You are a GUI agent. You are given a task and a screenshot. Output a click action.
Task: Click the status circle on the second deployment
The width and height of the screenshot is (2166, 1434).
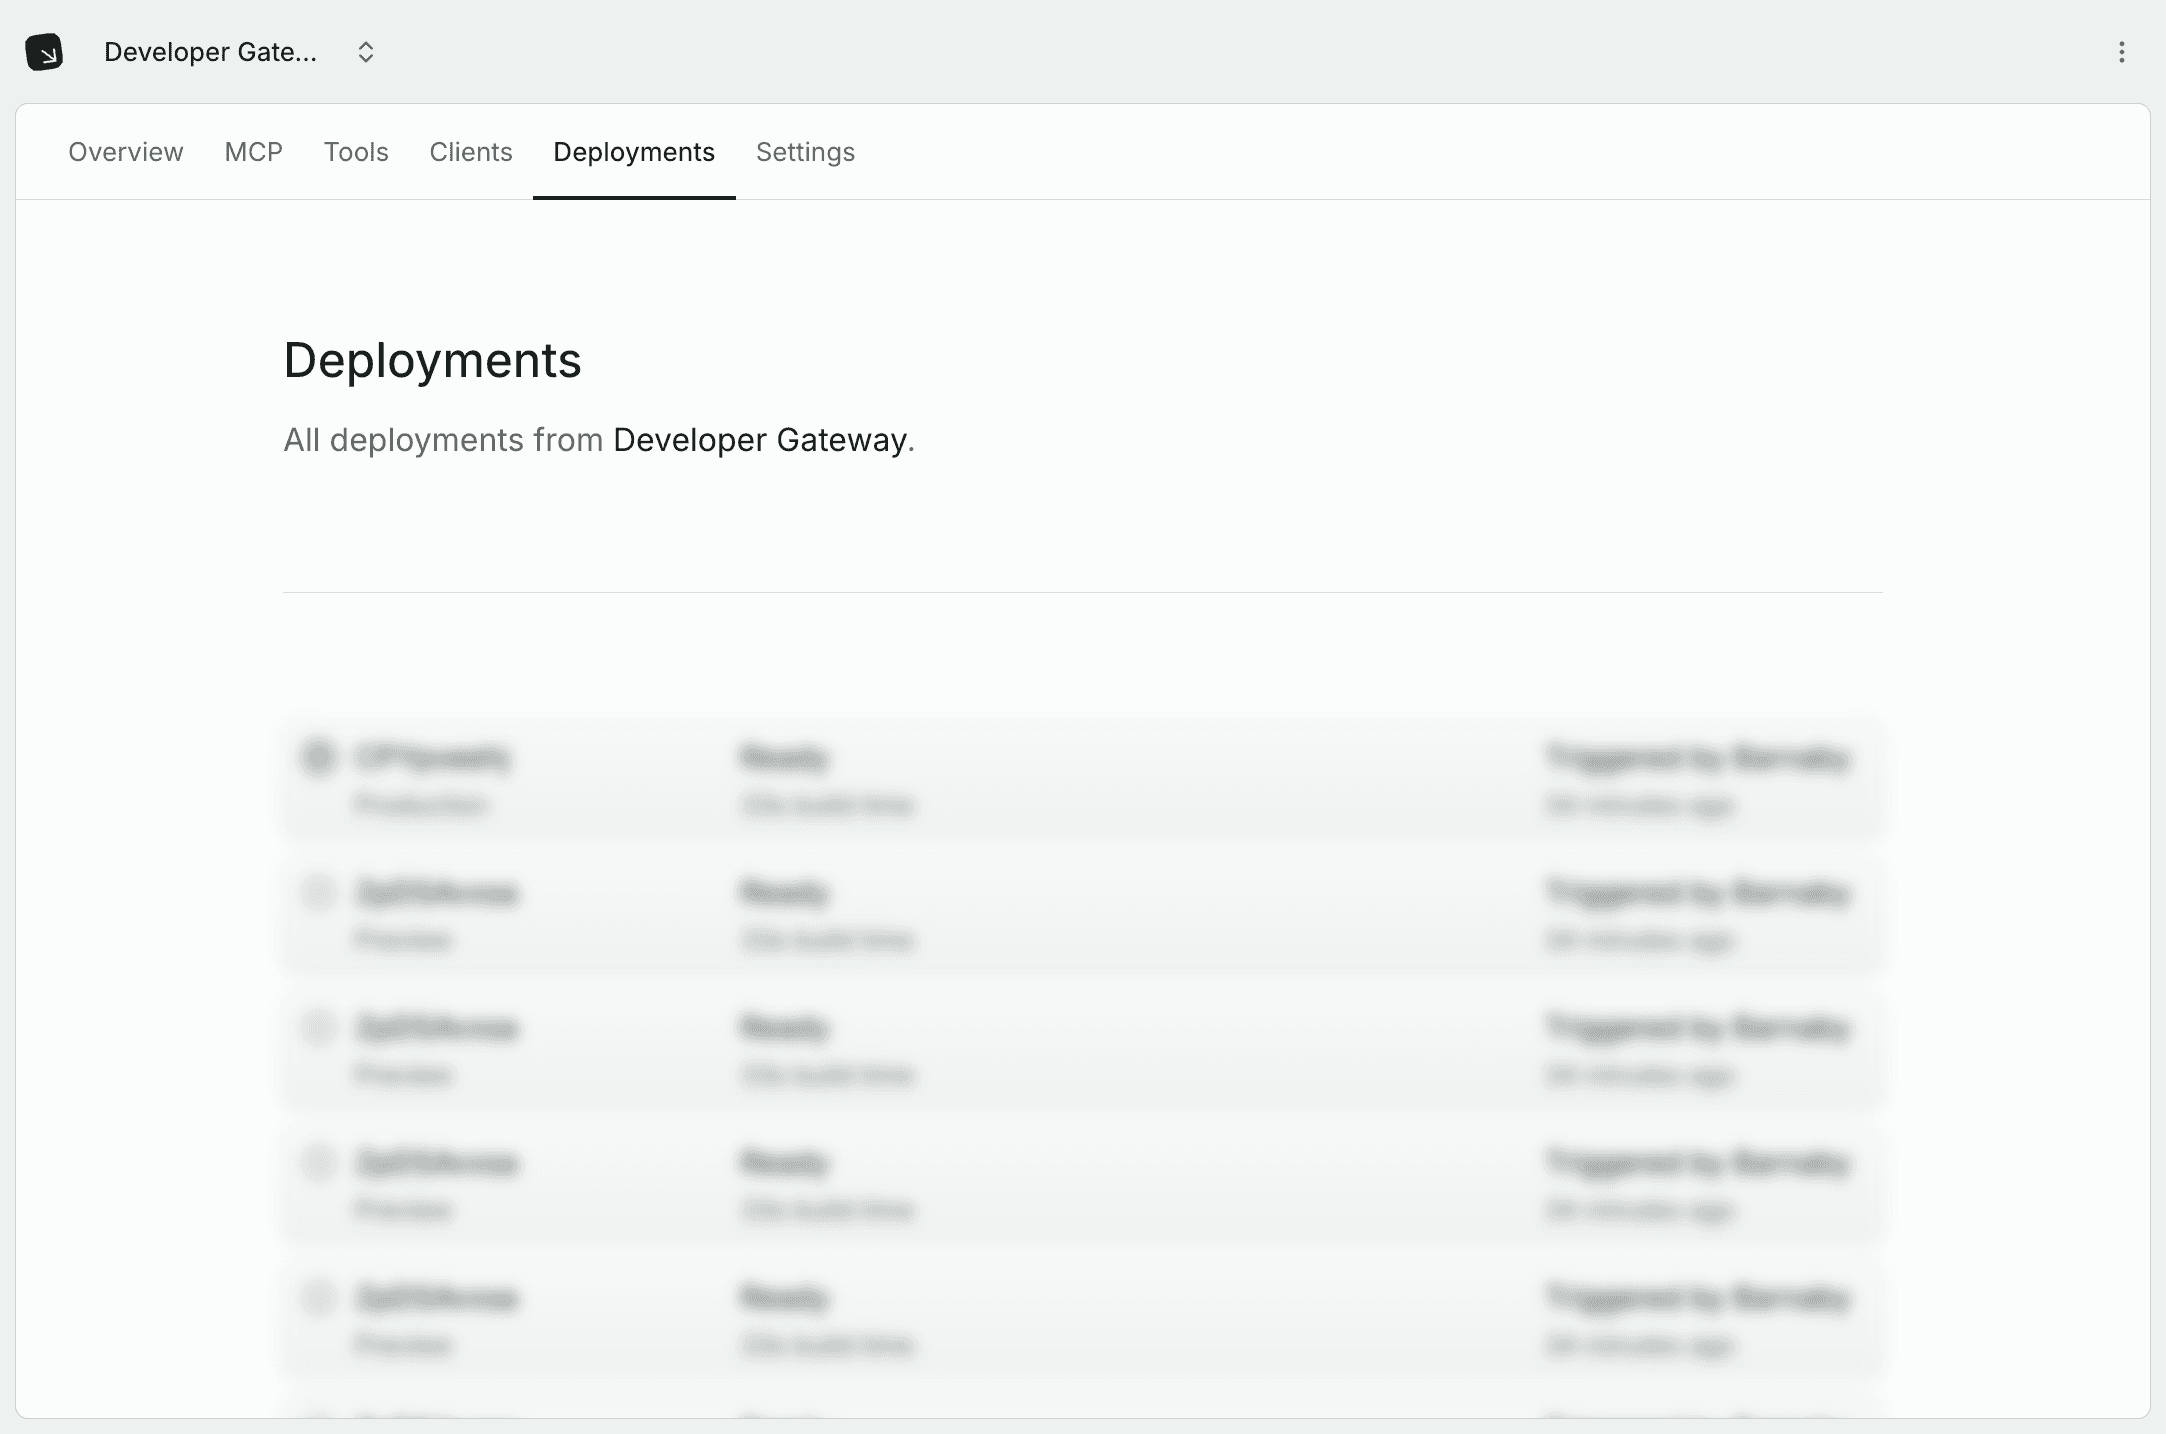(320, 893)
